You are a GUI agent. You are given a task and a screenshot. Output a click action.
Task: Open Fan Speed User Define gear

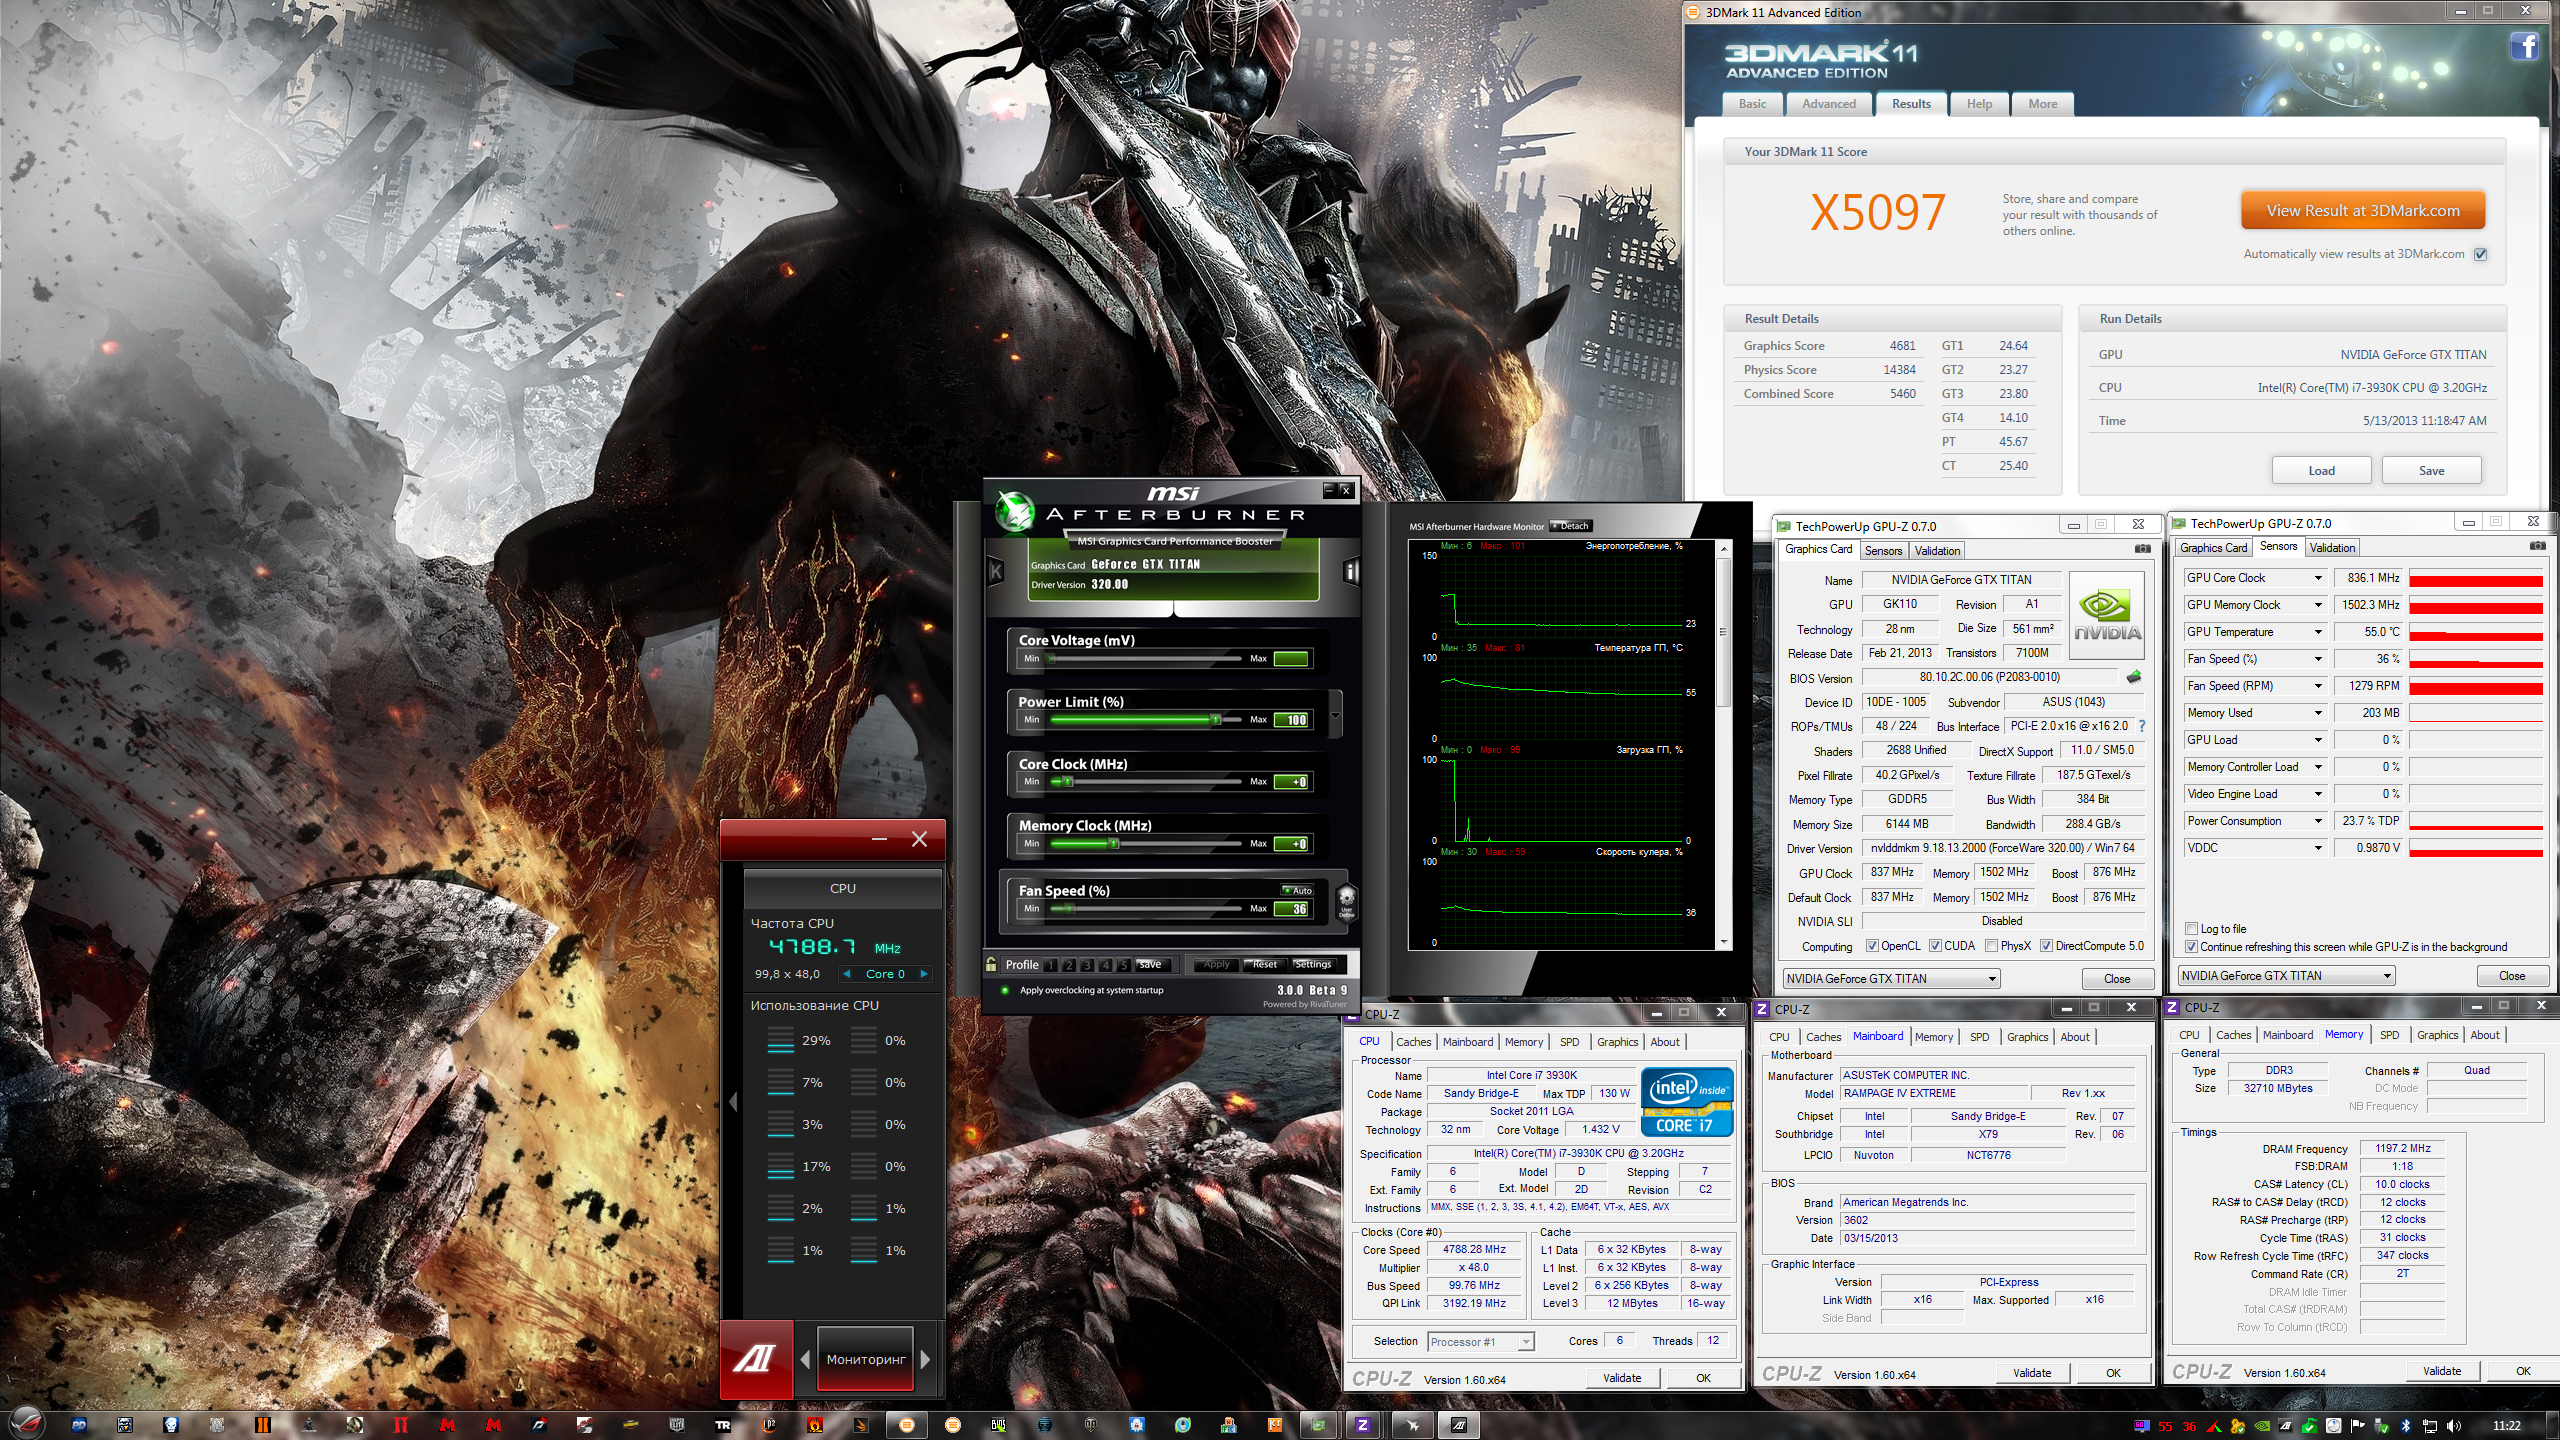1347,899
